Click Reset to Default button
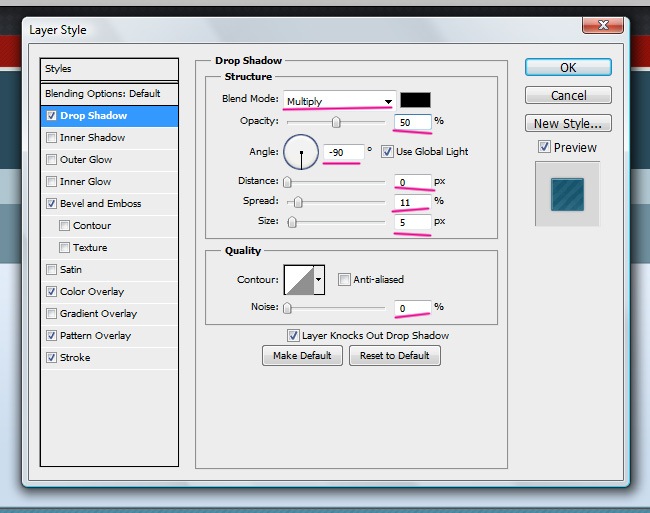The height and width of the screenshot is (513, 650). (x=394, y=356)
